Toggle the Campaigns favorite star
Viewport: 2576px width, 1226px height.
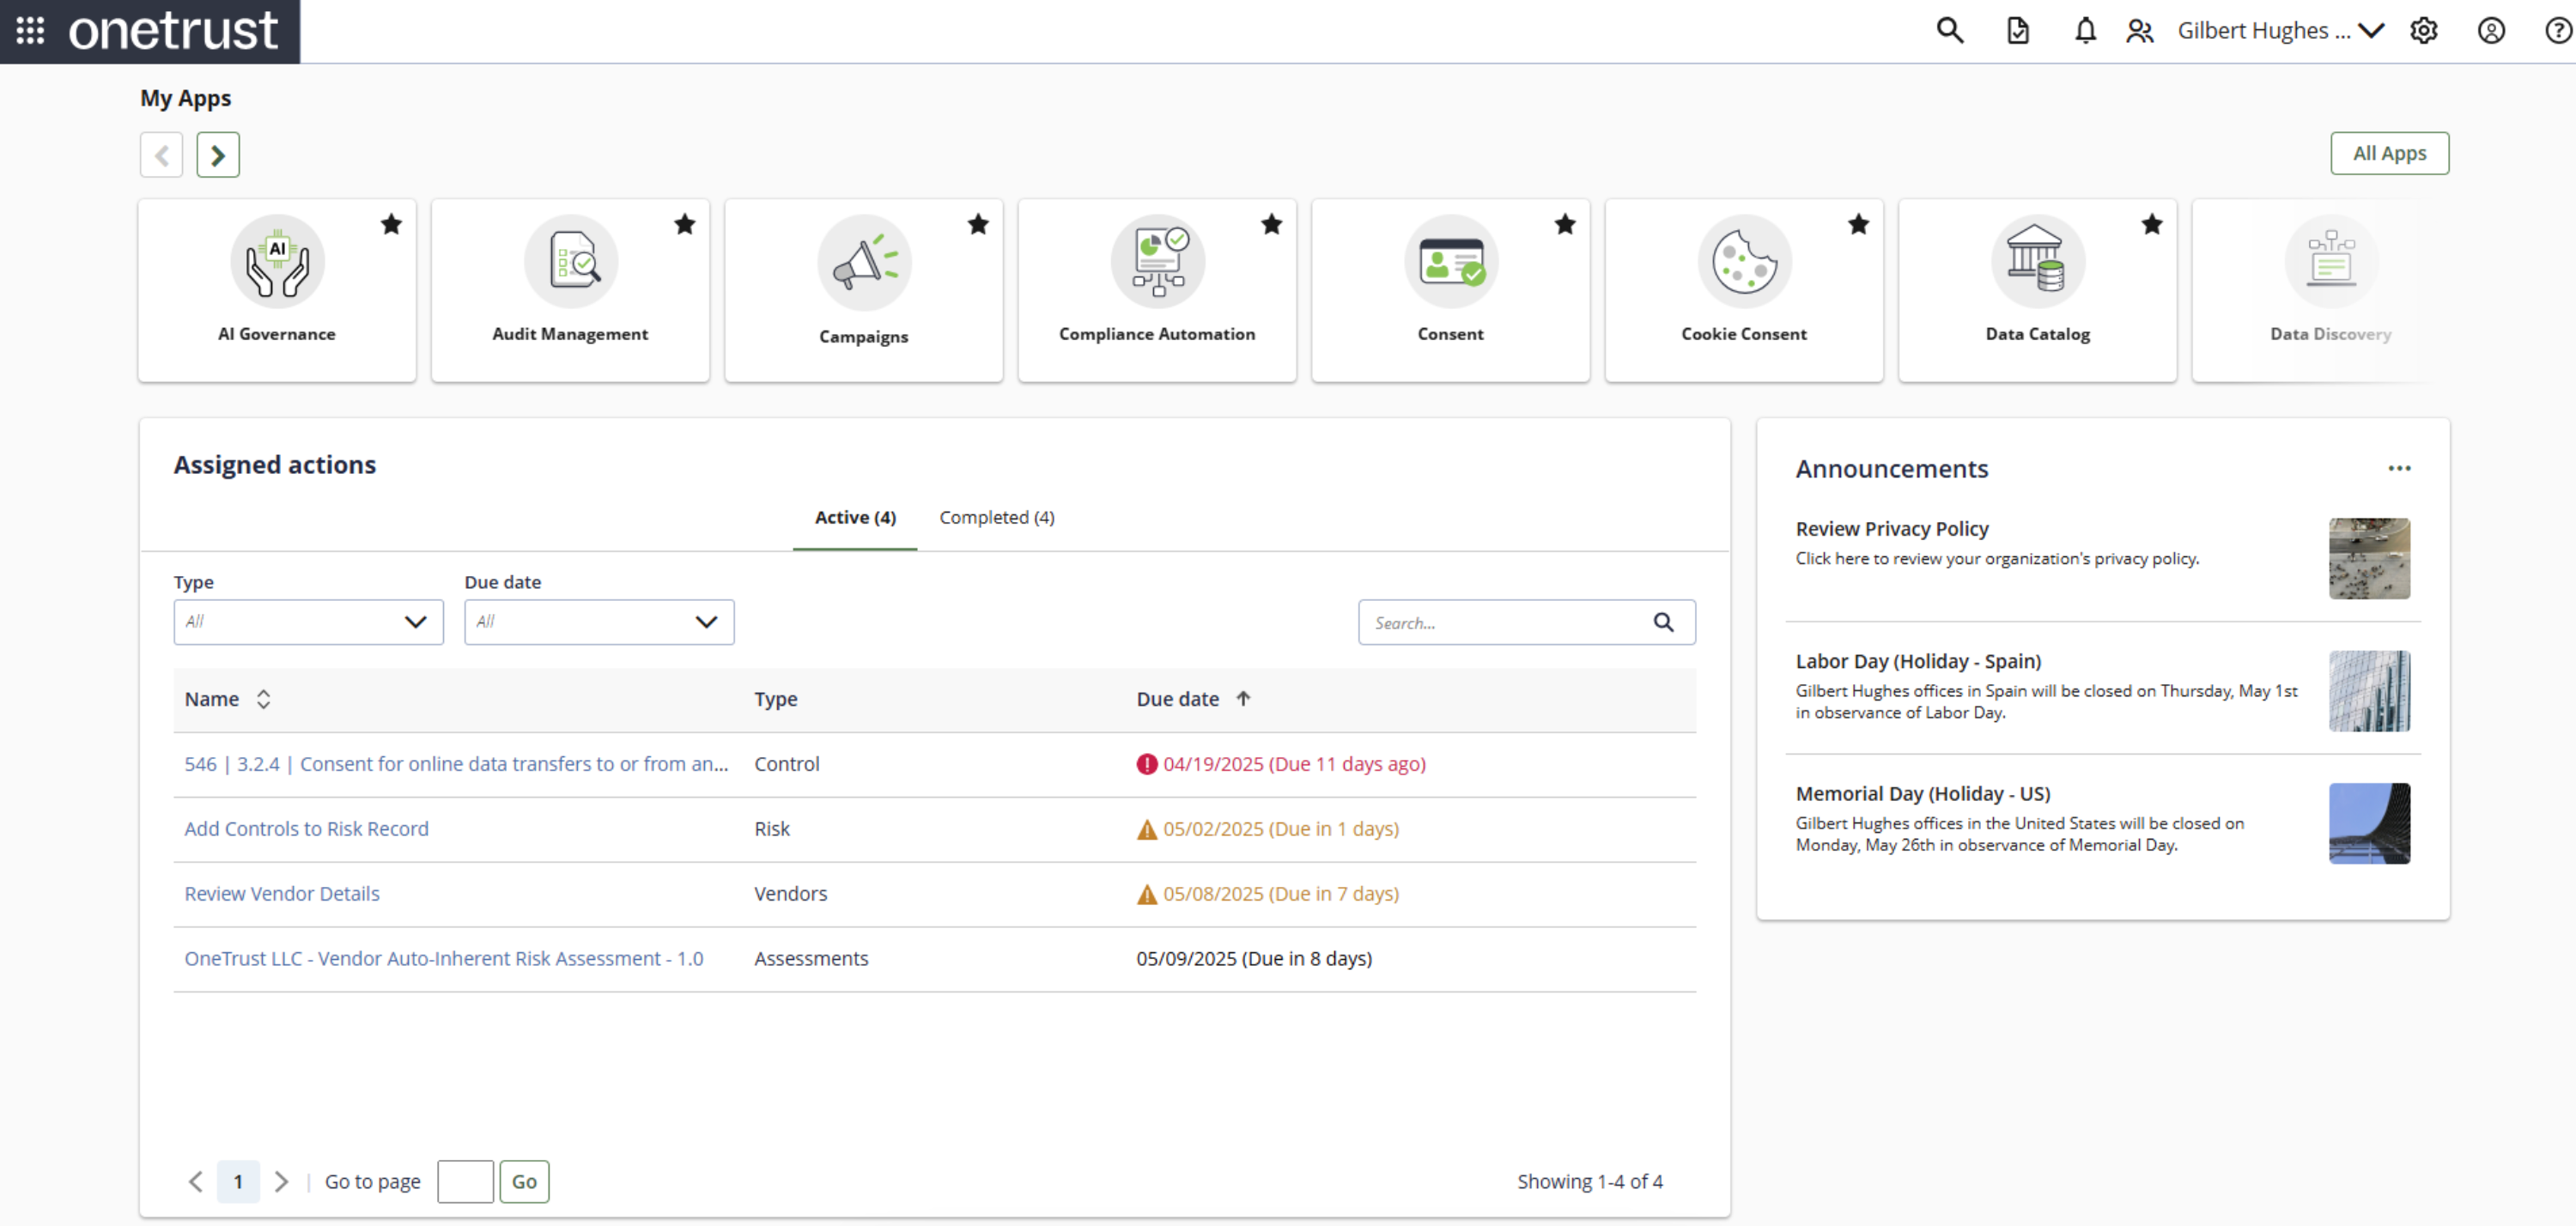[978, 224]
